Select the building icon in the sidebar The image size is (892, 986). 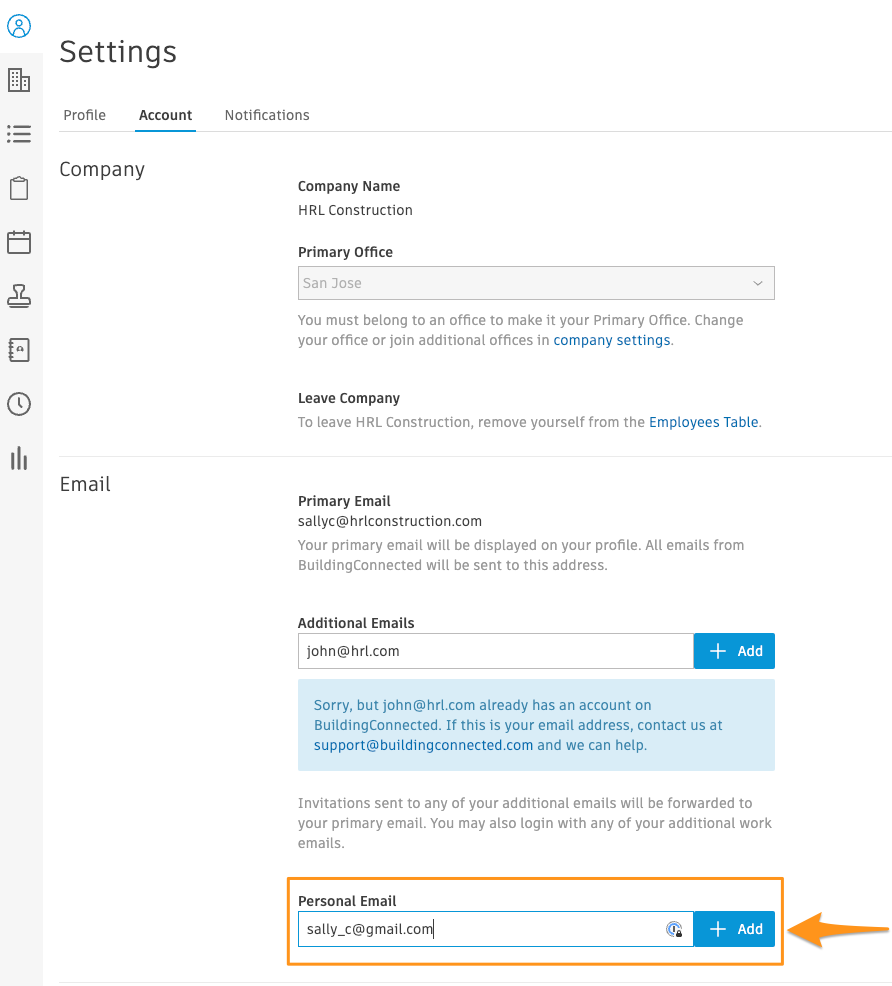click(19, 80)
